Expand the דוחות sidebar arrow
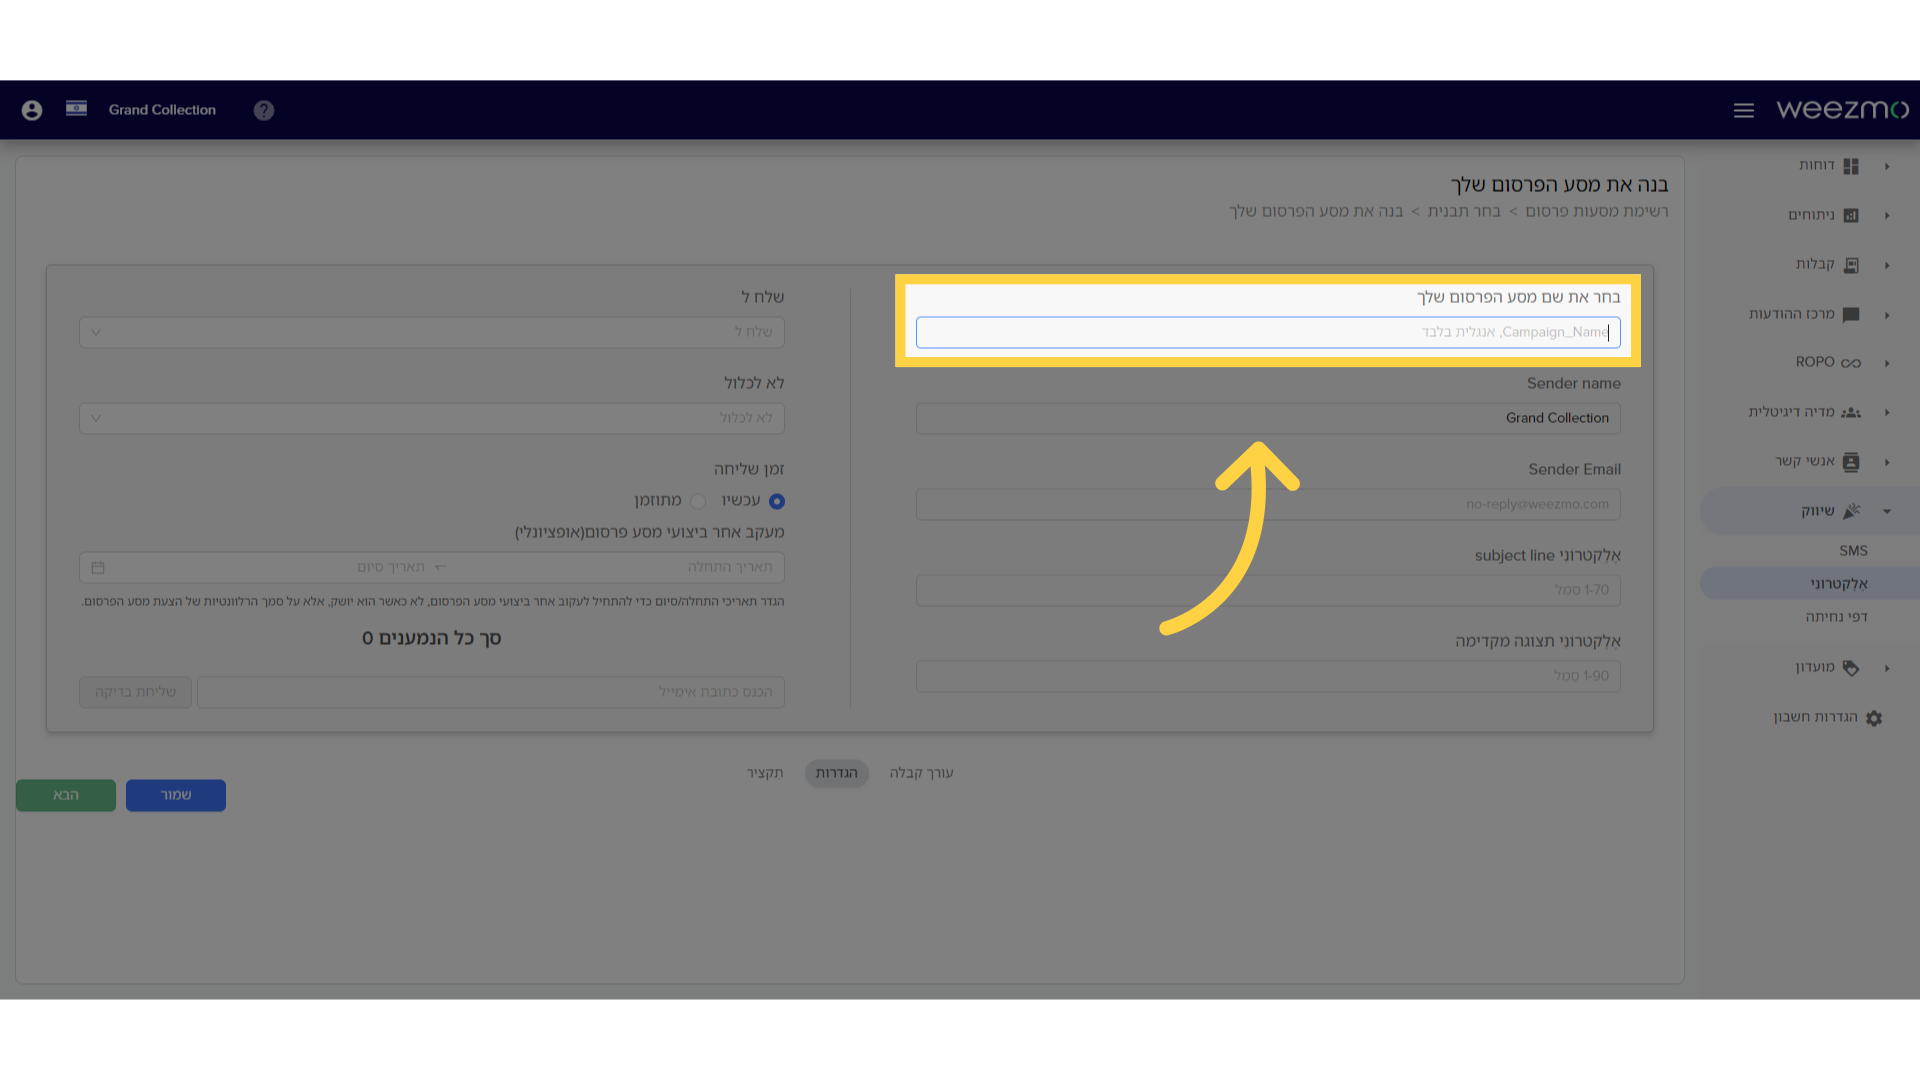1920x1080 pixels. [1887, 166]
